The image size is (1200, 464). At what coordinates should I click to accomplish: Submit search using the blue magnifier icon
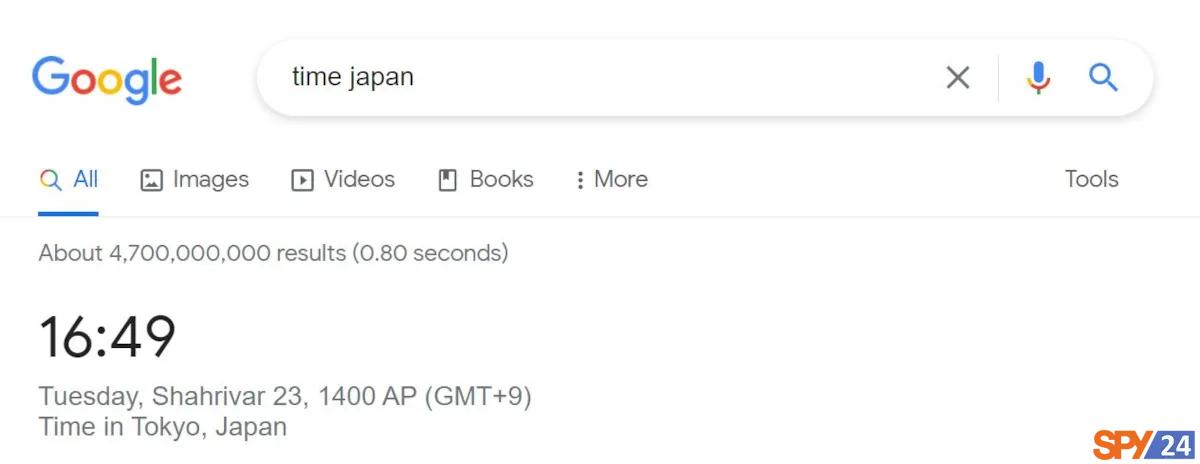(x=1103, y=78)
